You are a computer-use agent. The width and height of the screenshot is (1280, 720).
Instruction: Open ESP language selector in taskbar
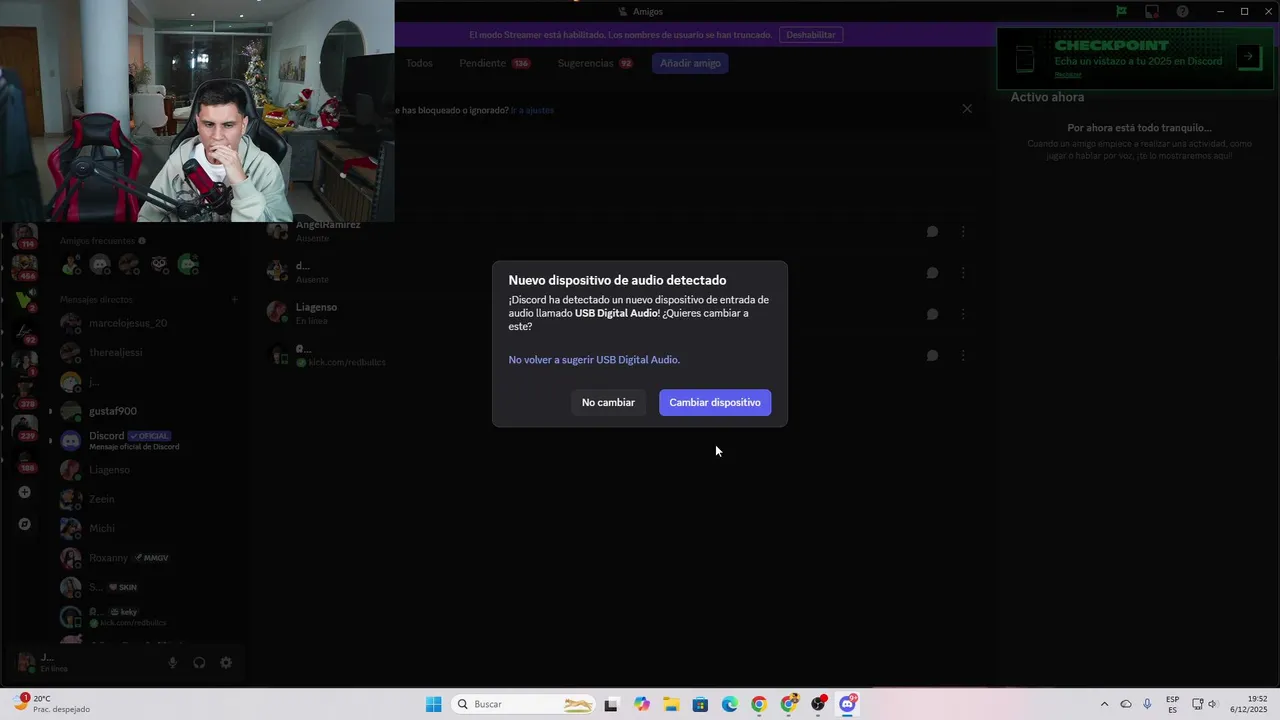(x=1172, y=704)
